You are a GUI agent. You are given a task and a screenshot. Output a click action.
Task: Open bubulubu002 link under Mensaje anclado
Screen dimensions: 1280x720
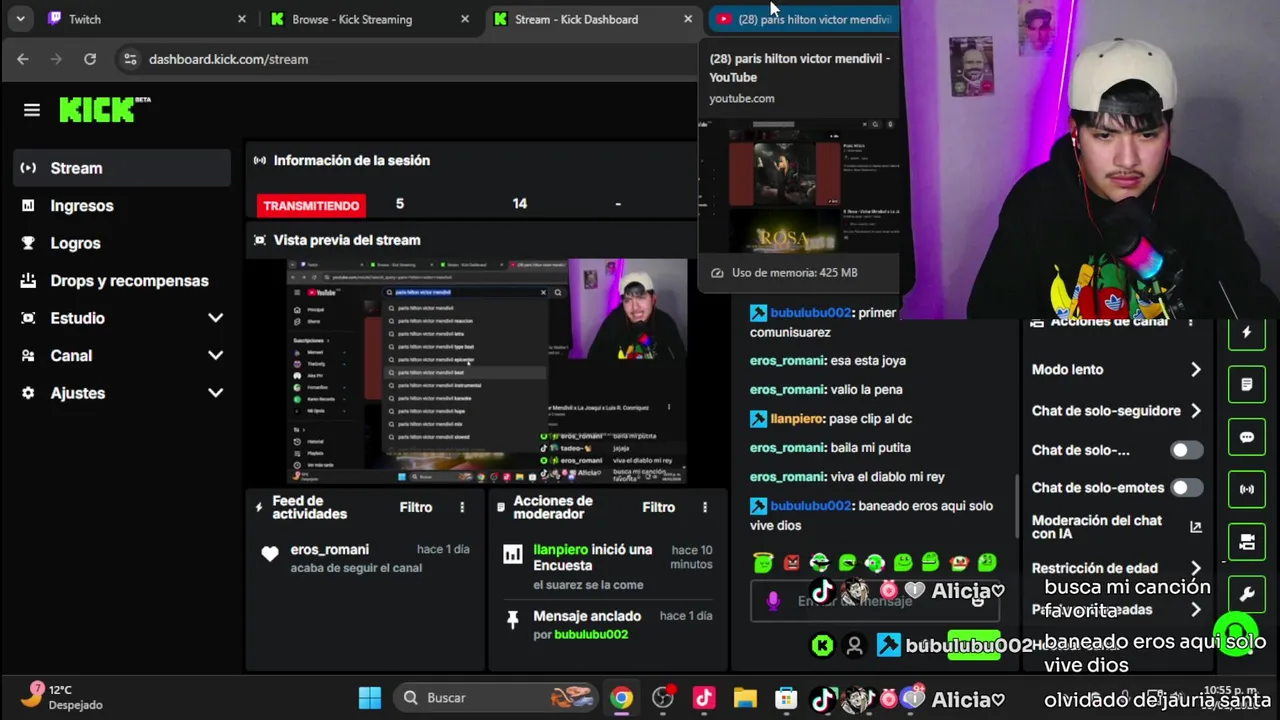pos(591,635)
